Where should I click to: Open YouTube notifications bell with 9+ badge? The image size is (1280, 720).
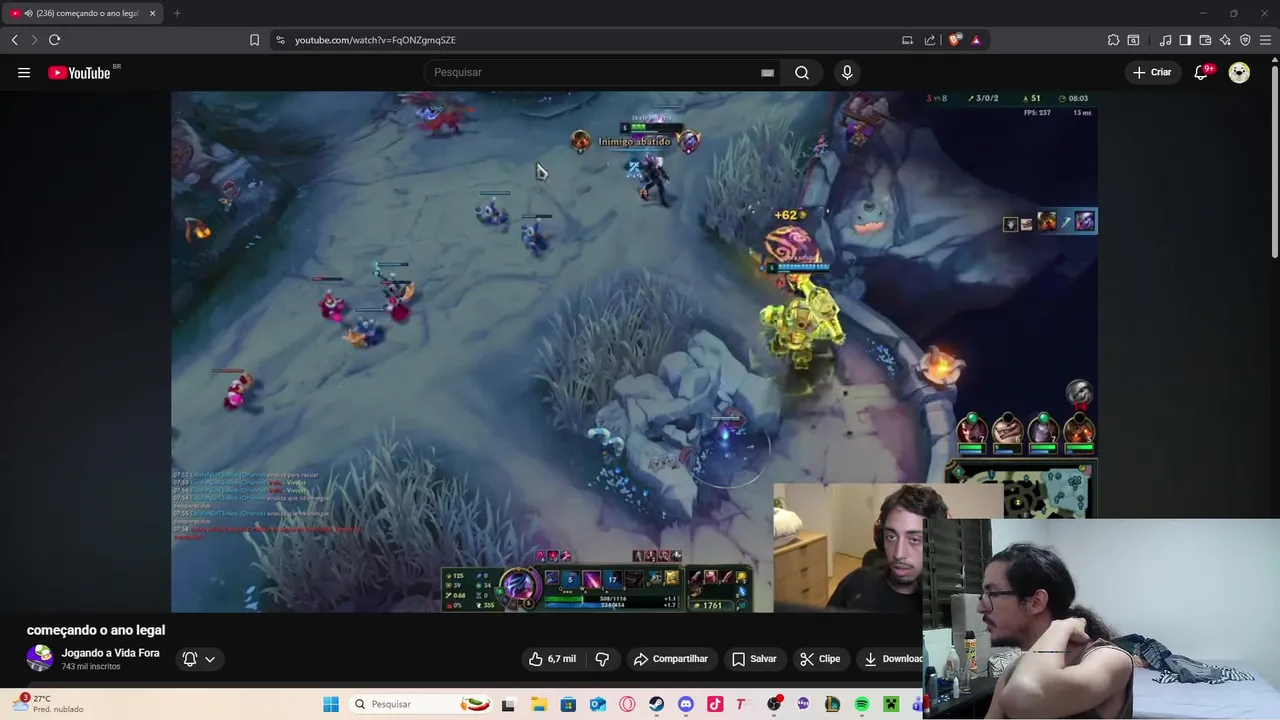pyautogui.click(x=1202, y=72)
